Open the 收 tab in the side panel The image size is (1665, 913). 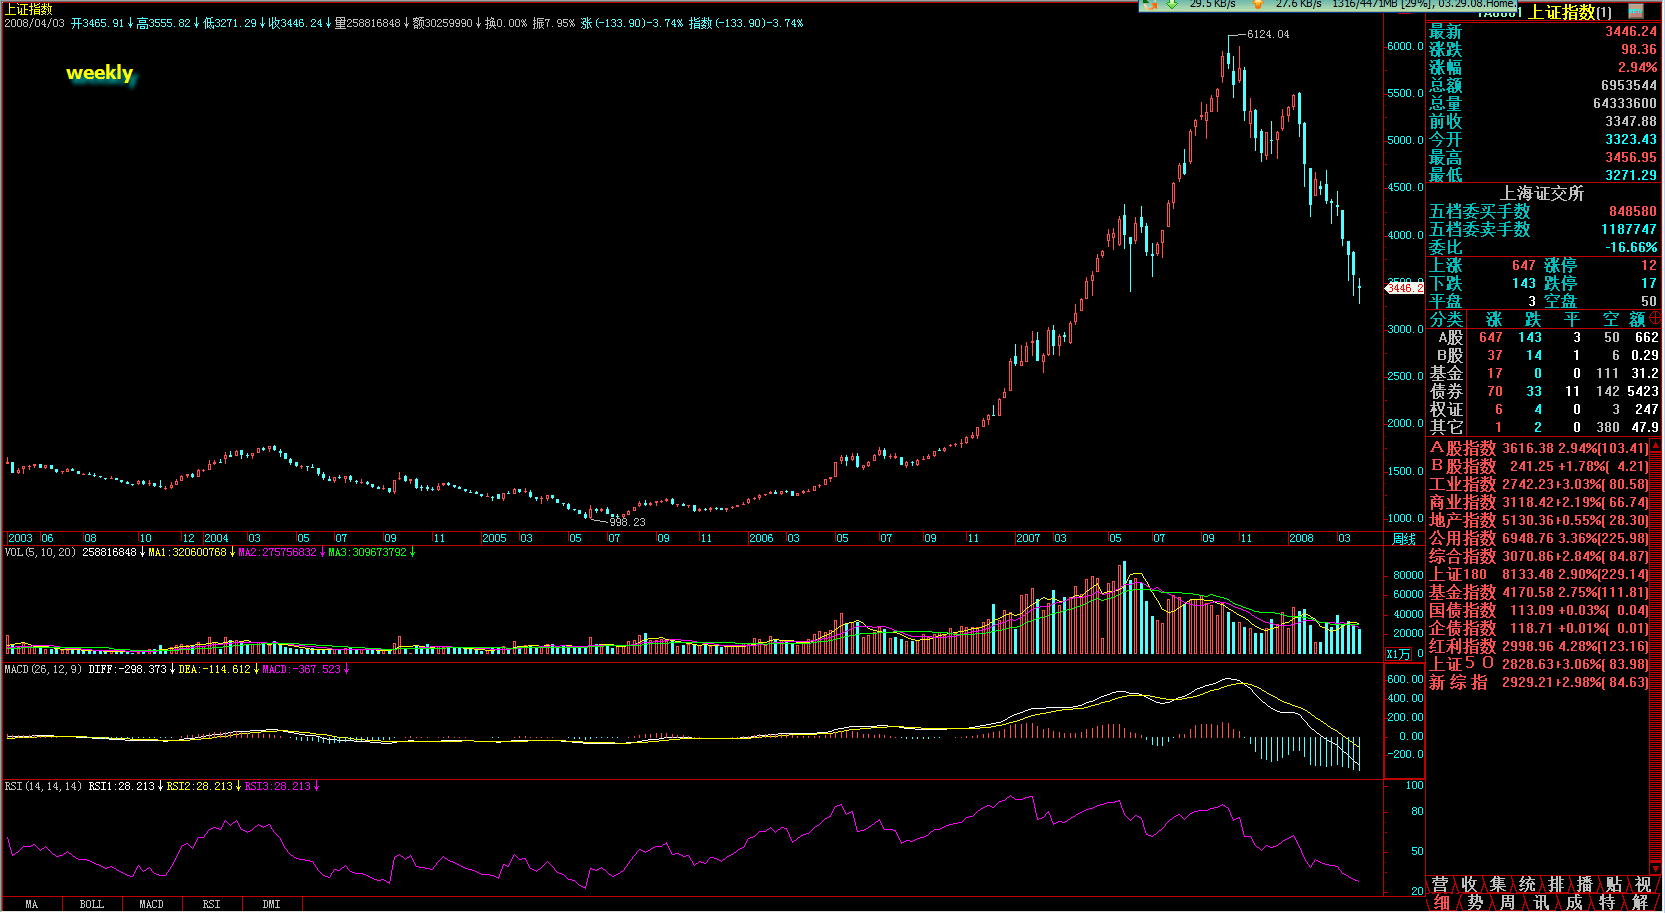click(1469, 884)
